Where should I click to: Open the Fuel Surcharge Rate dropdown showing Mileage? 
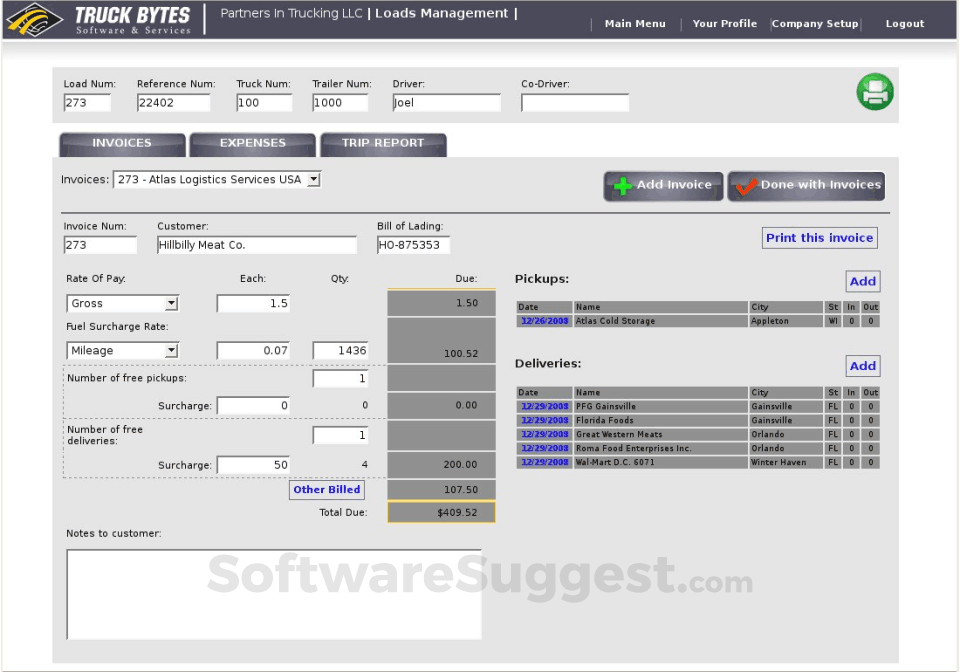click(x=172, y=350)
